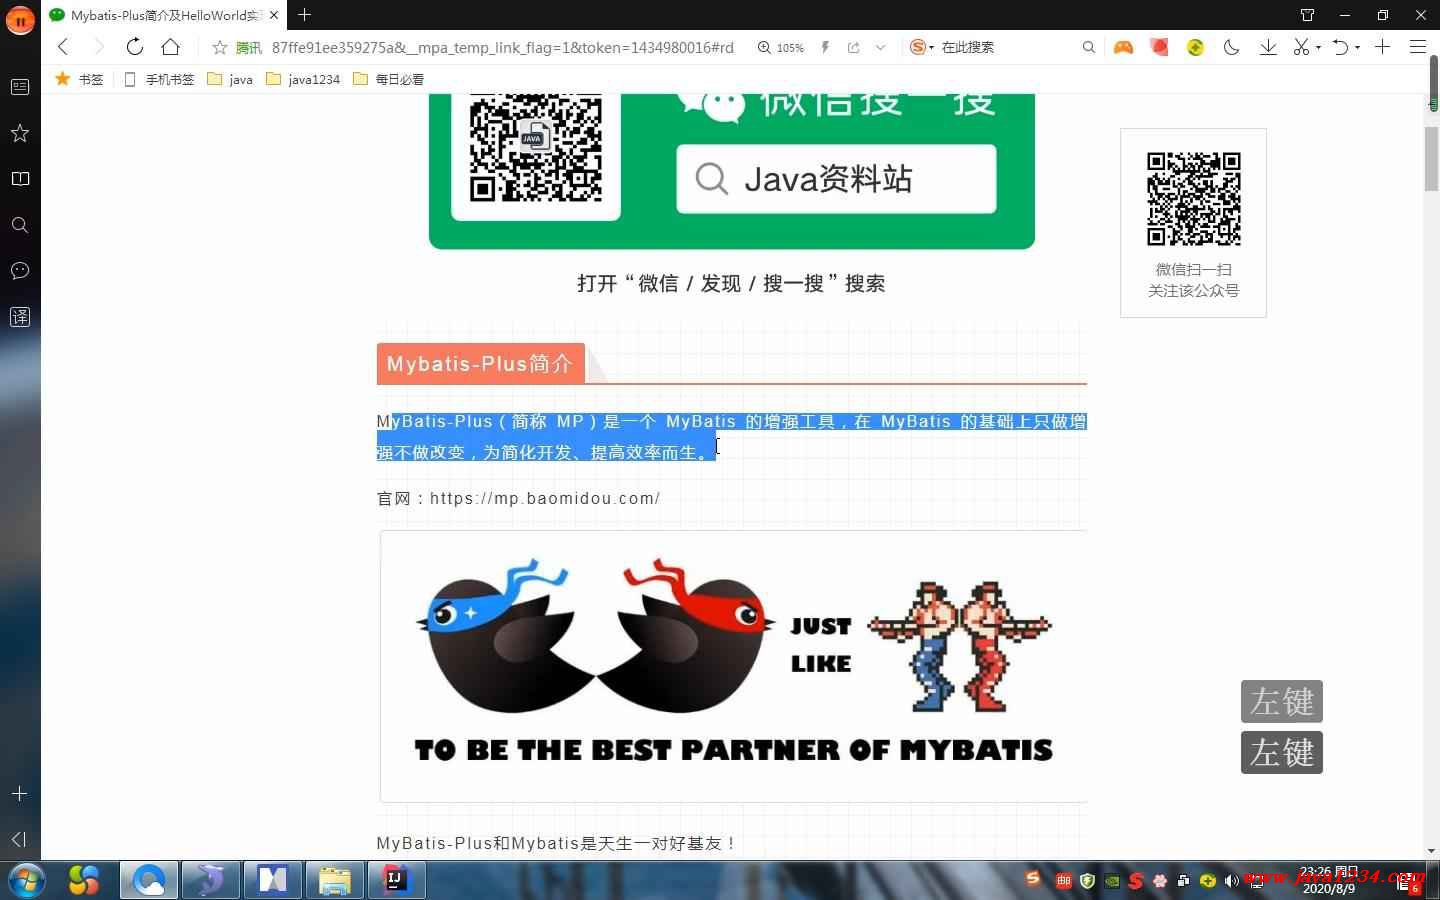Viewport: 1440px width, 900px height.
Task: Click the 微信扫一扫 QR code on right
Action: (1194, 199)
